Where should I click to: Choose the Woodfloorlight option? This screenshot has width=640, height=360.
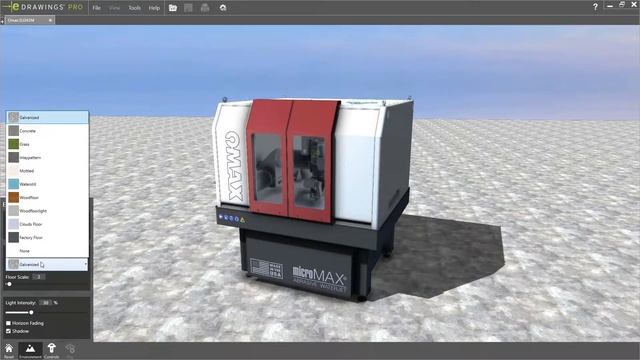pyautogui.click(x=47, y=211)
